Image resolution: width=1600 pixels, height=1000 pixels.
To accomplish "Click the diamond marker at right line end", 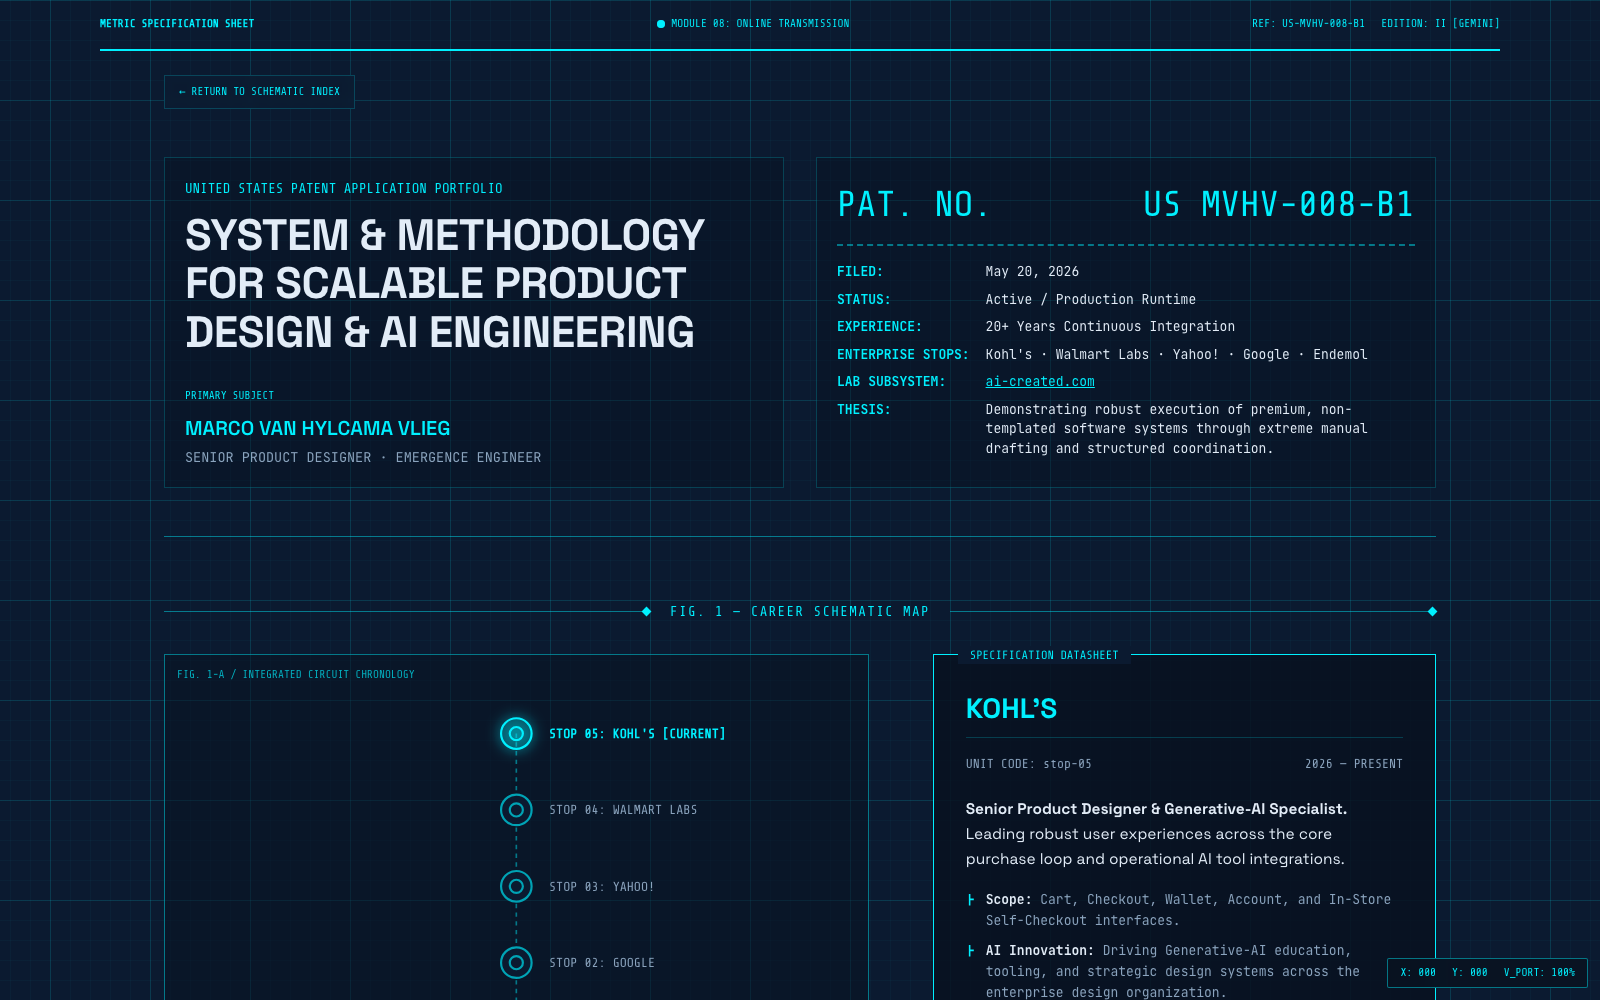I will (x=1432, y=612).
